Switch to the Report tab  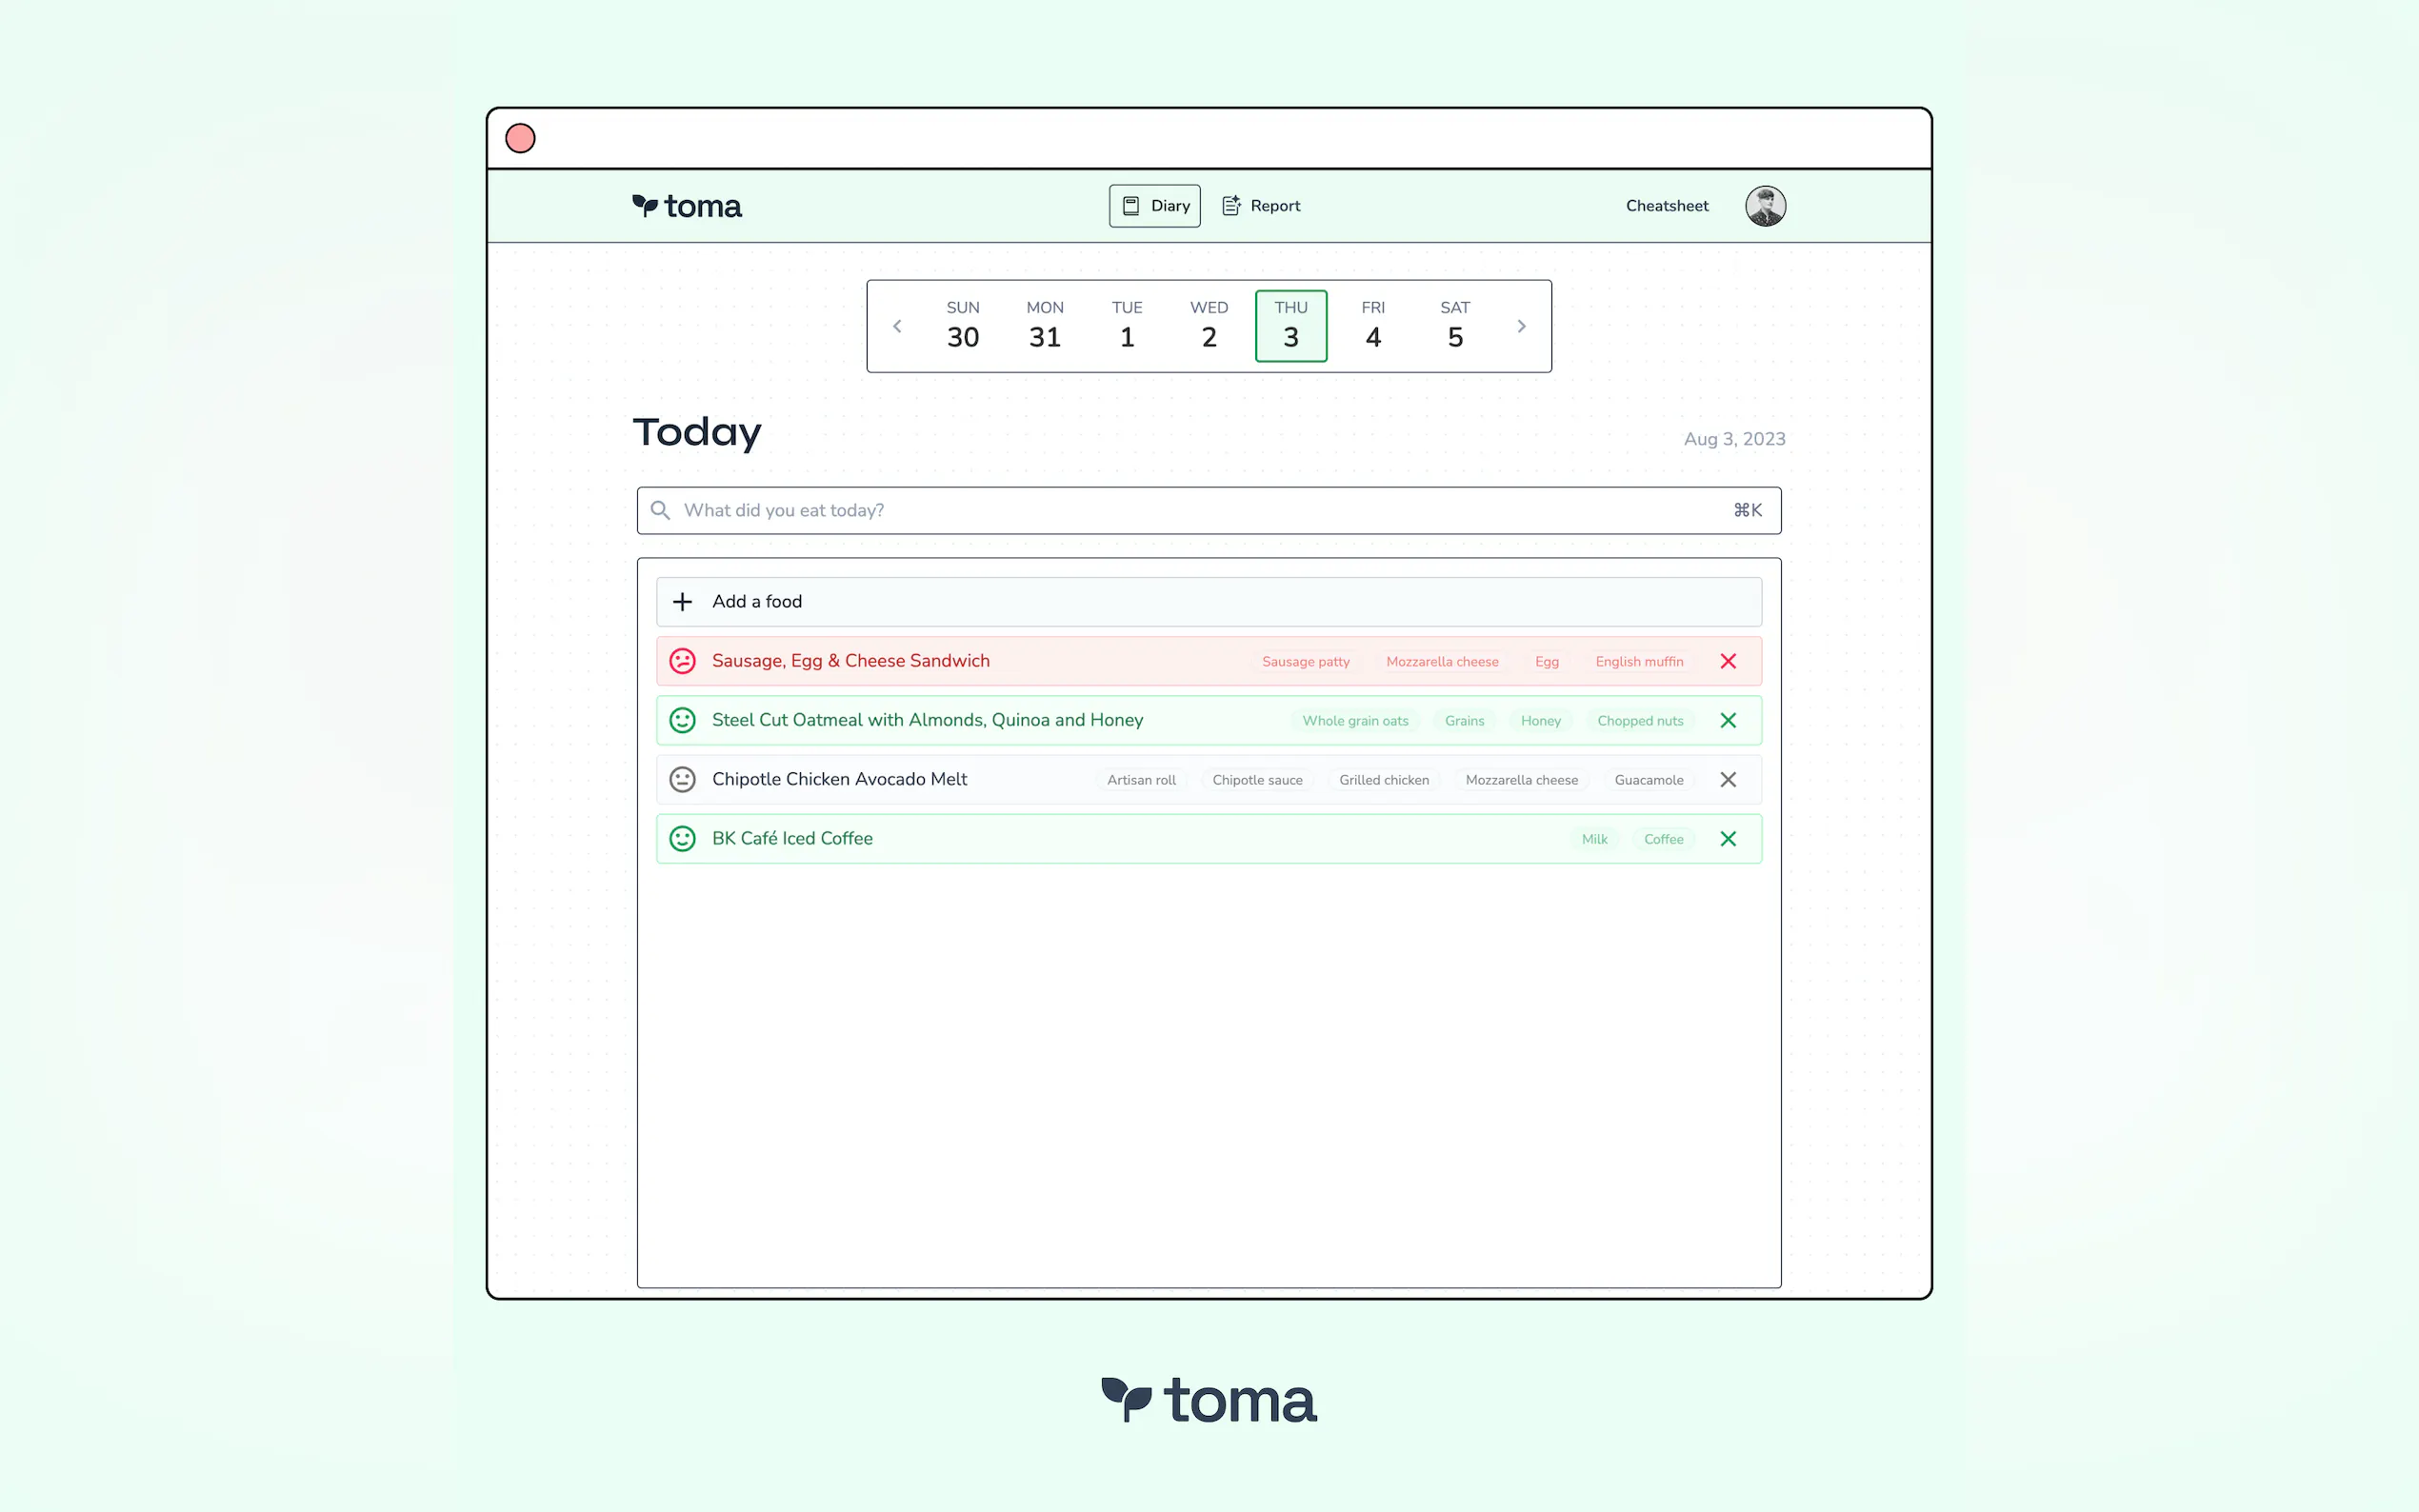point(1261,205)
